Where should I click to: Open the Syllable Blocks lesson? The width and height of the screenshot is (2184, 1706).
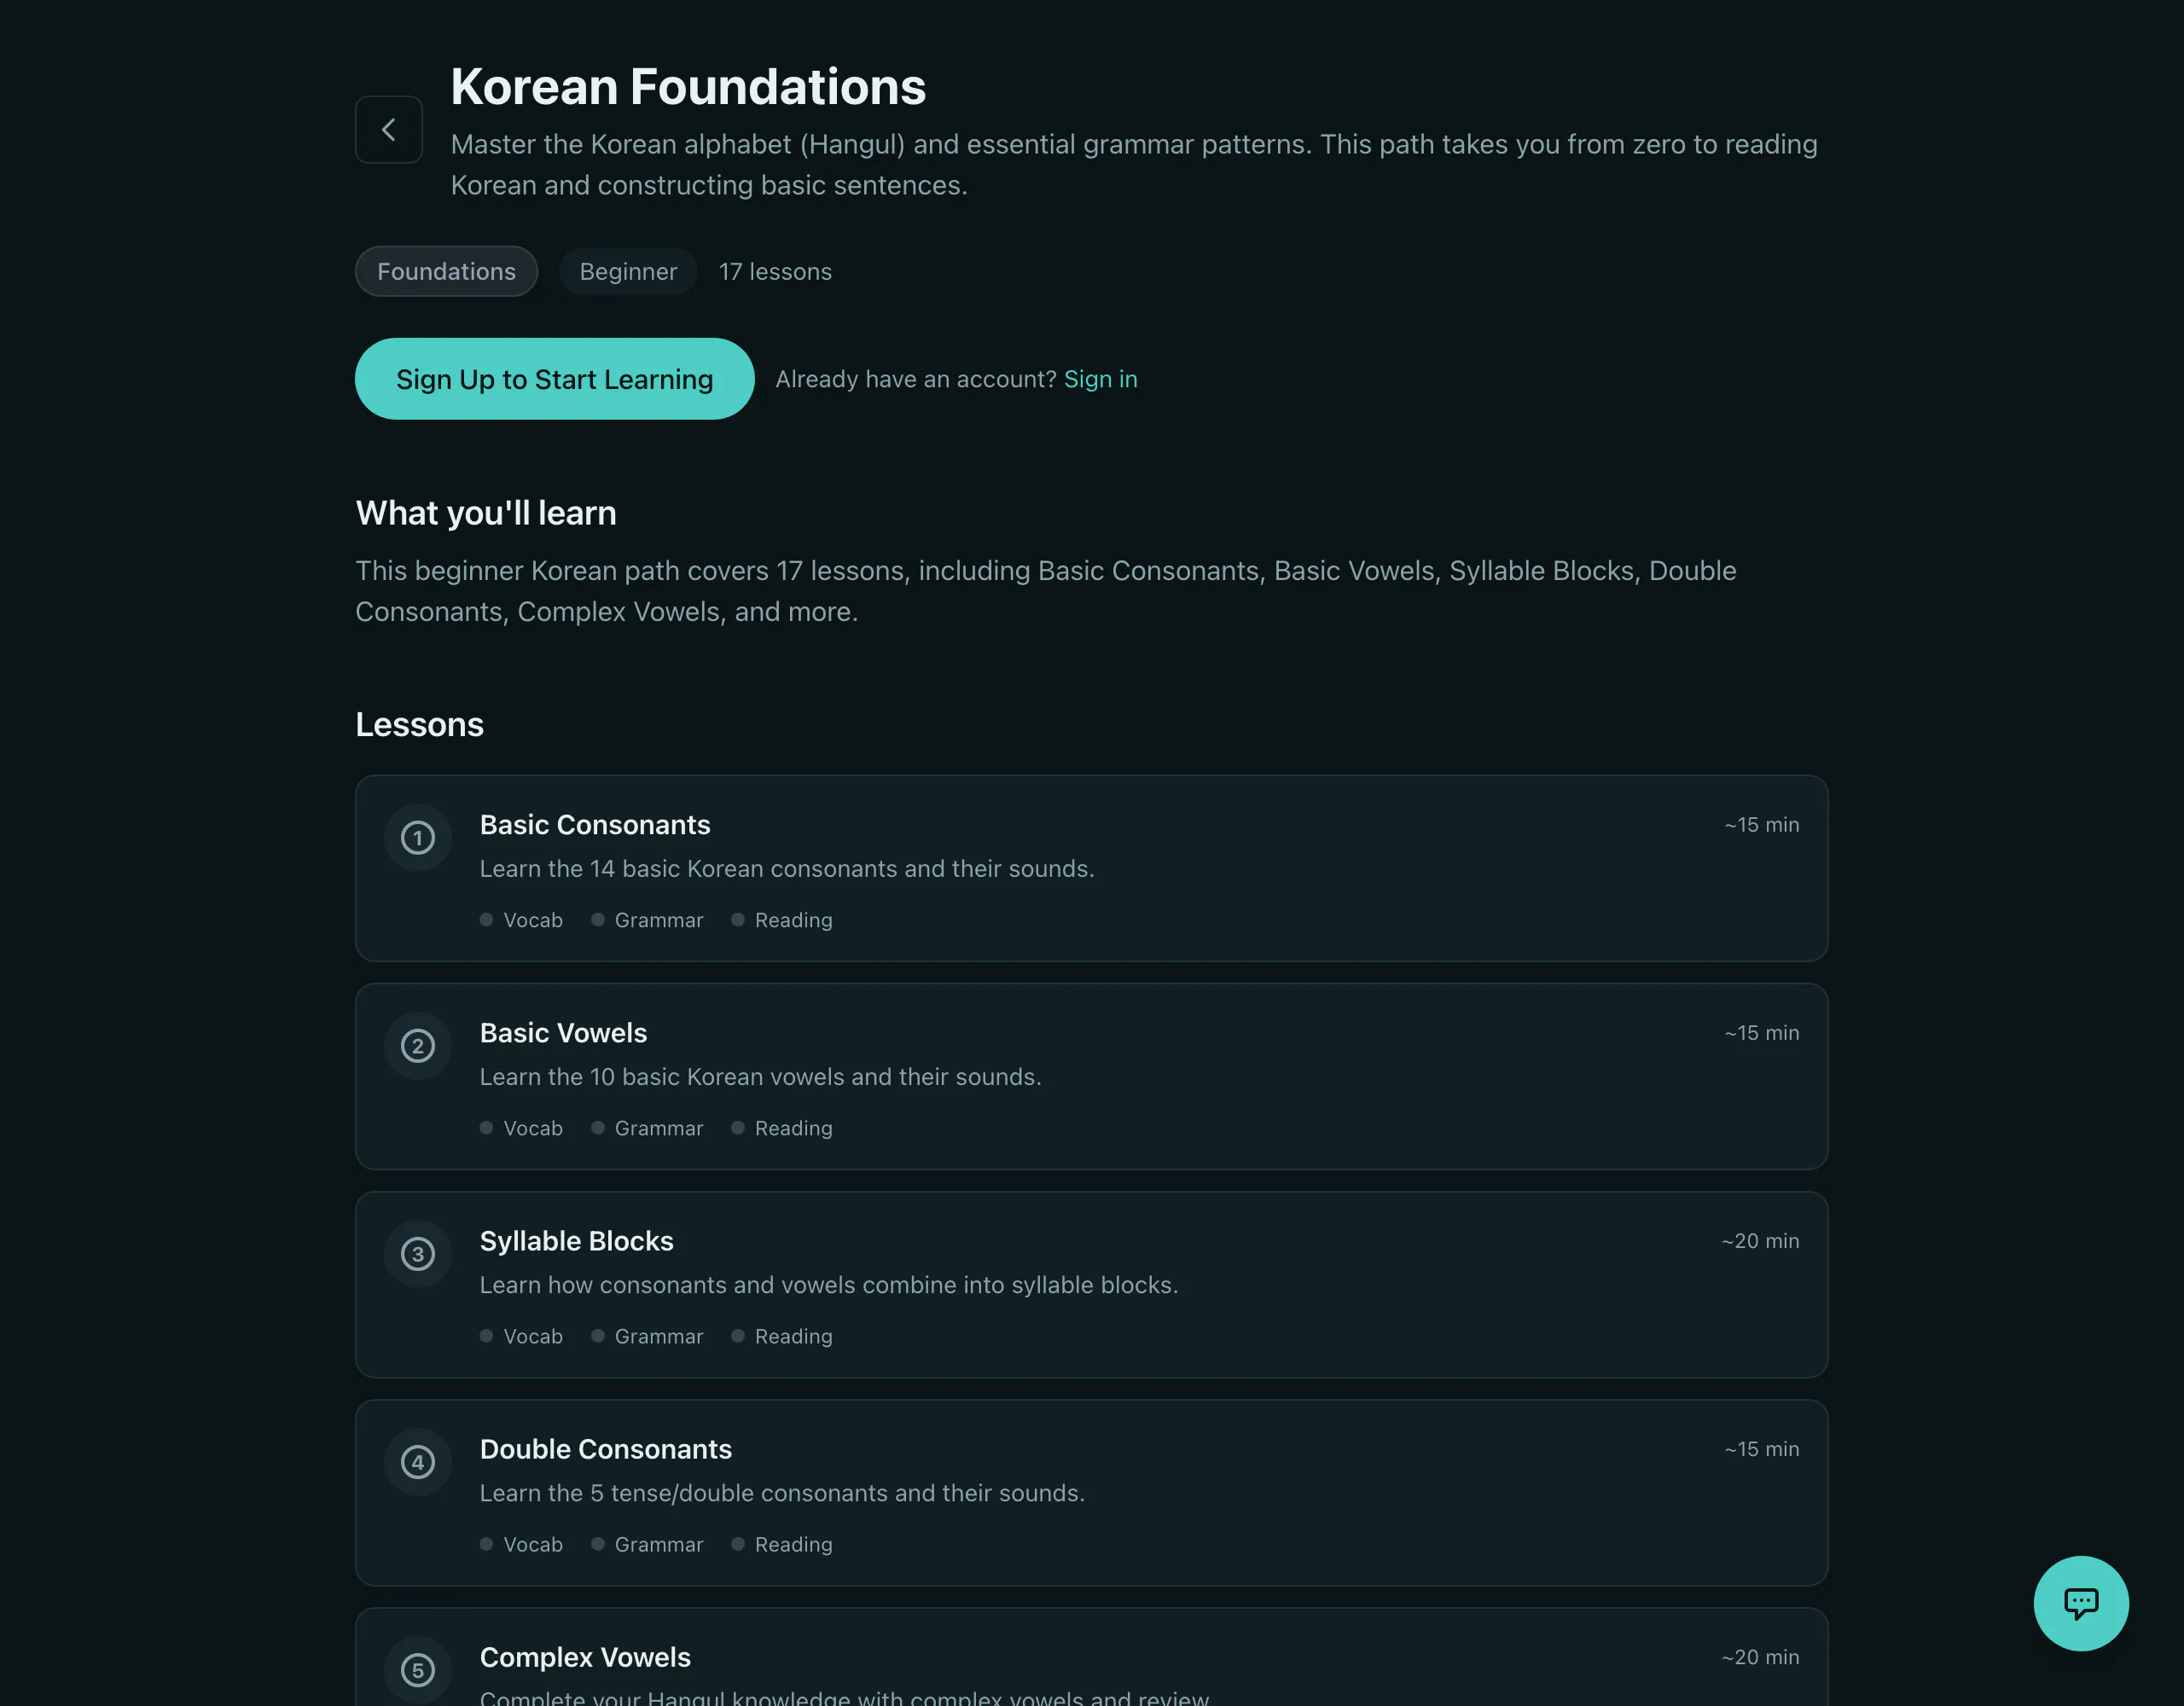pyautogui.click(x=1091, y=1284)
